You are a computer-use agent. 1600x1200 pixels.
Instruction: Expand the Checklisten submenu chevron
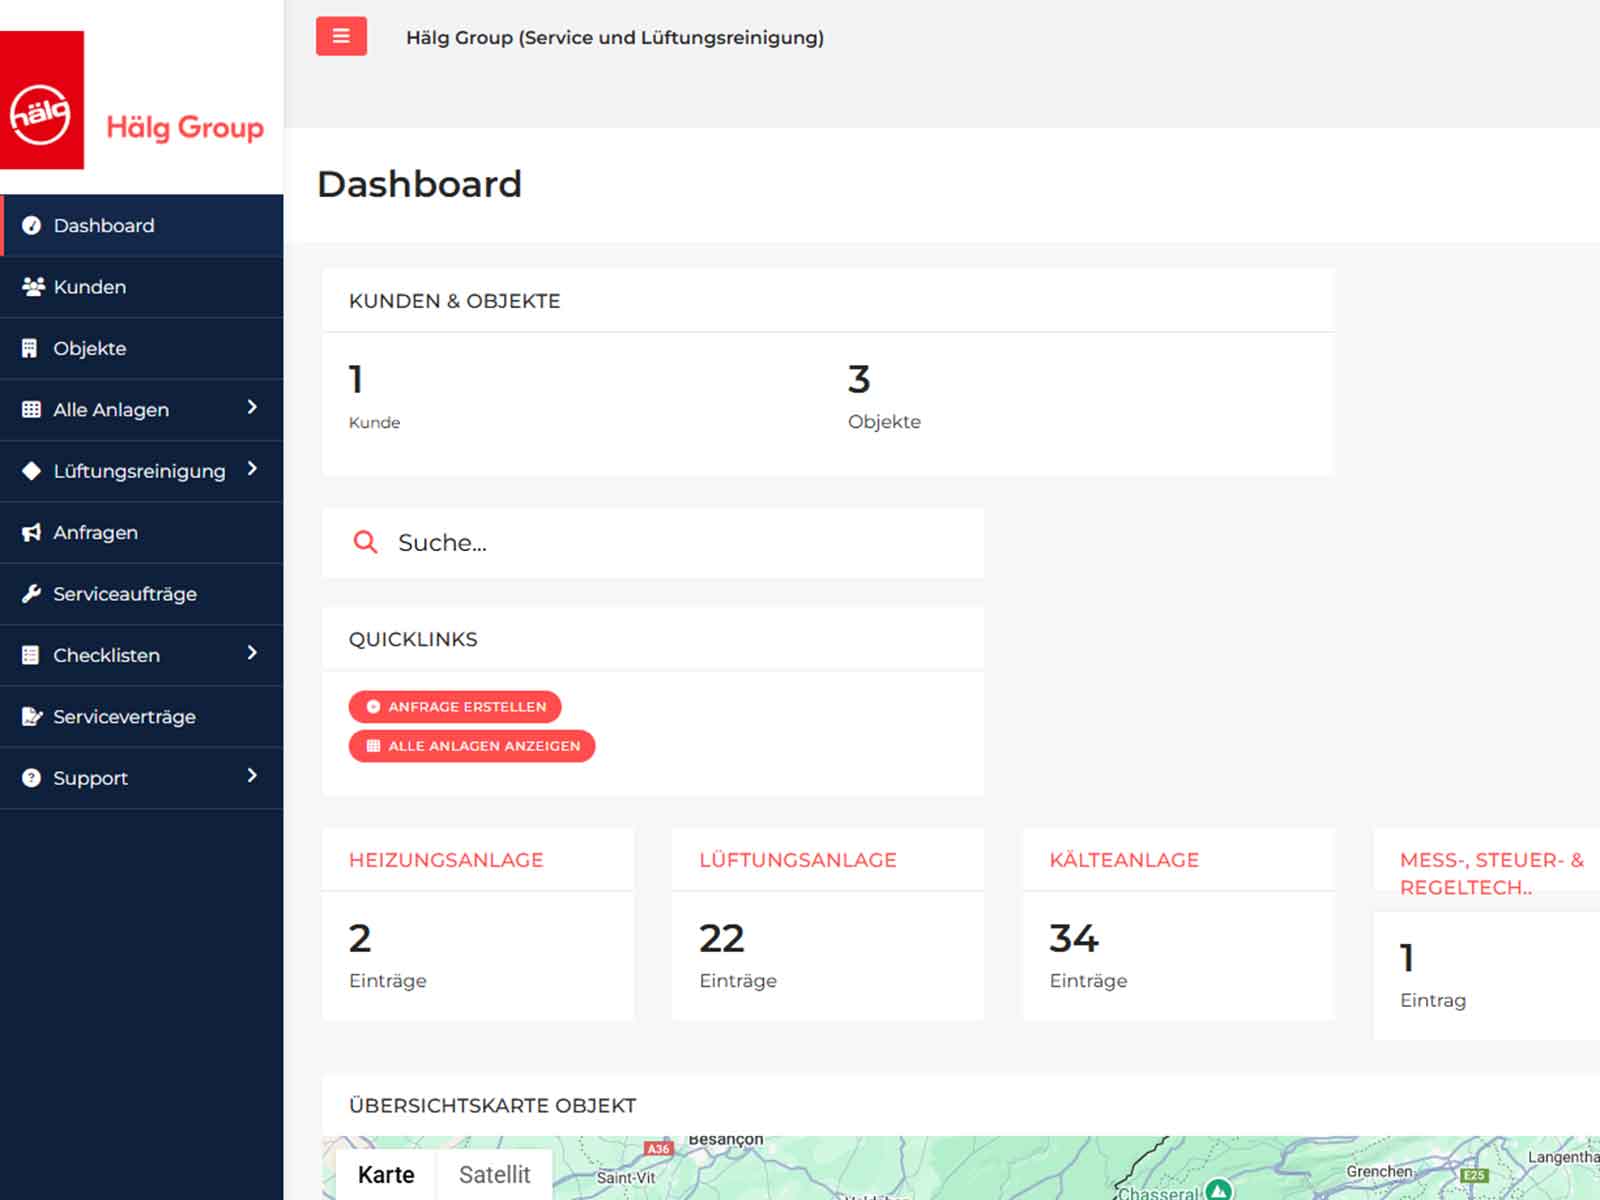pos(252,653)
